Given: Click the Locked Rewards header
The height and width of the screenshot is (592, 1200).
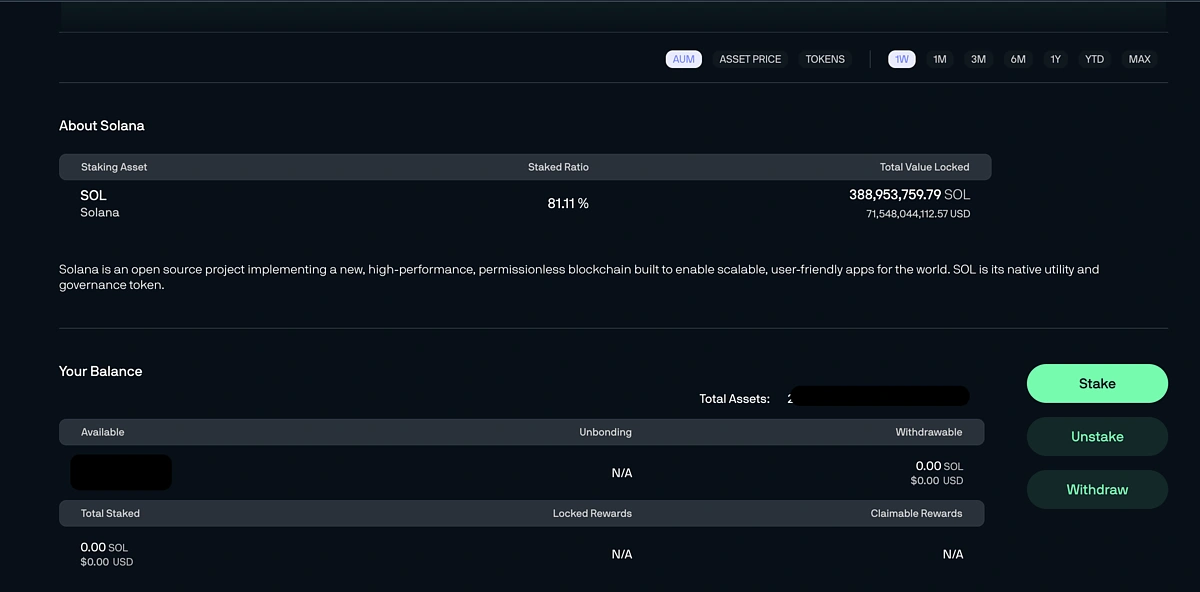Looking at the screenshot, I should [x=592, y=513].
